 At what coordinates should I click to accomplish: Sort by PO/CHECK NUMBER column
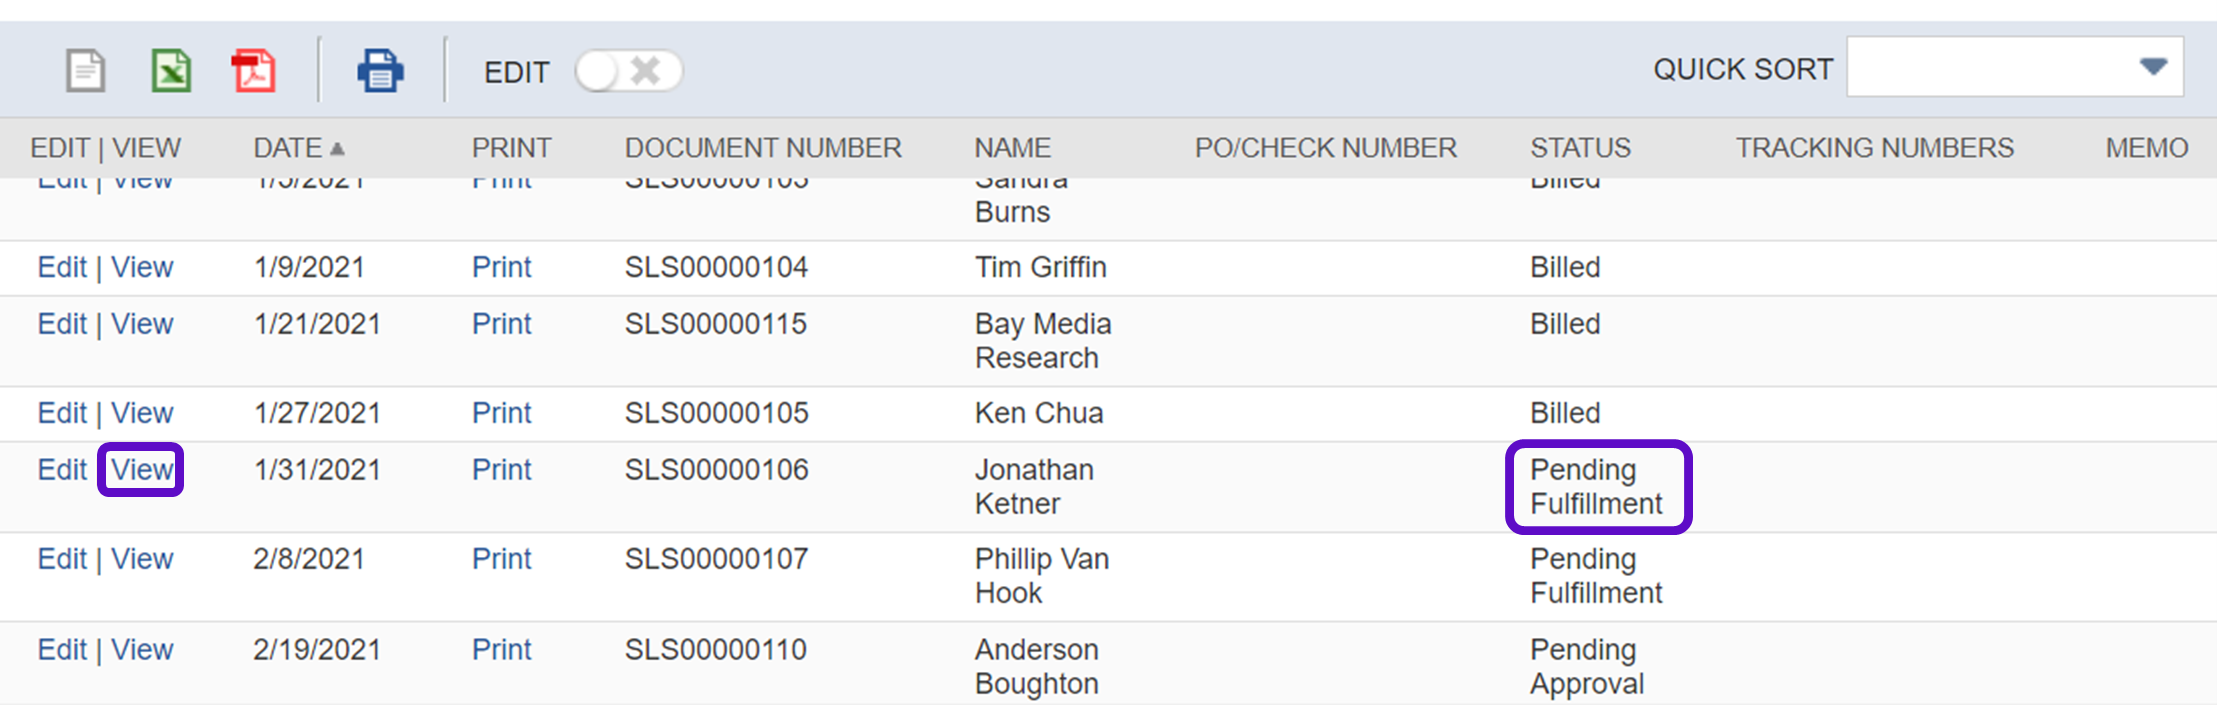[x=1325, y=148]
